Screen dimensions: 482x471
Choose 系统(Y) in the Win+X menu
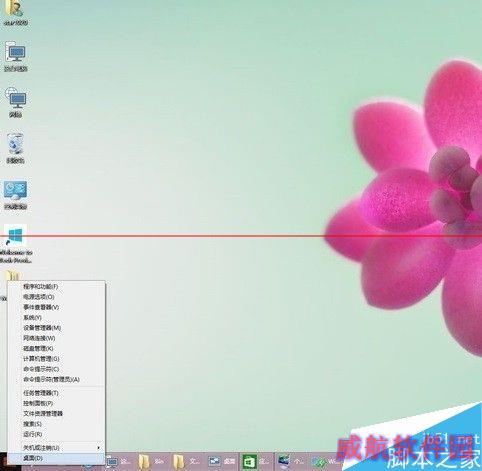coord(56,317)
